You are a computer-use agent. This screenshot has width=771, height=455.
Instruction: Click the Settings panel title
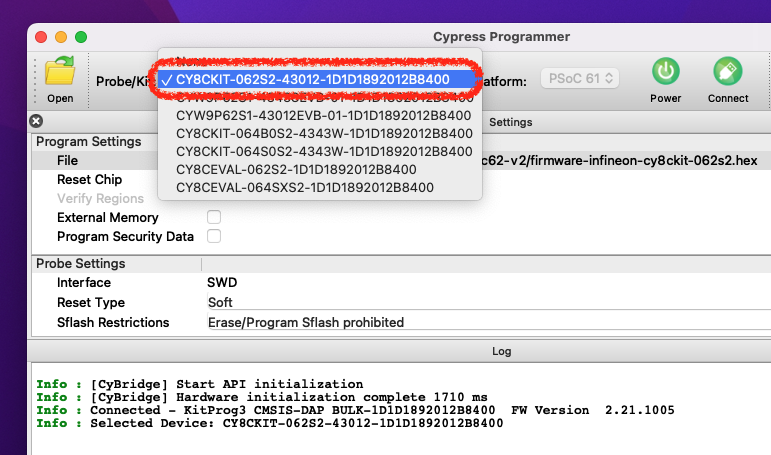(x=510, y=122)
